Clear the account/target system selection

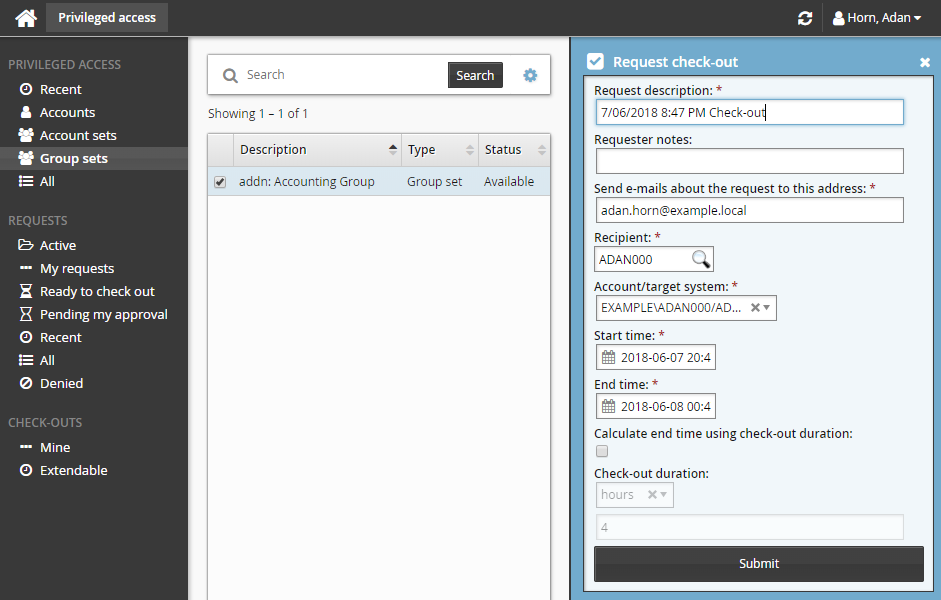tap(755, 308)
